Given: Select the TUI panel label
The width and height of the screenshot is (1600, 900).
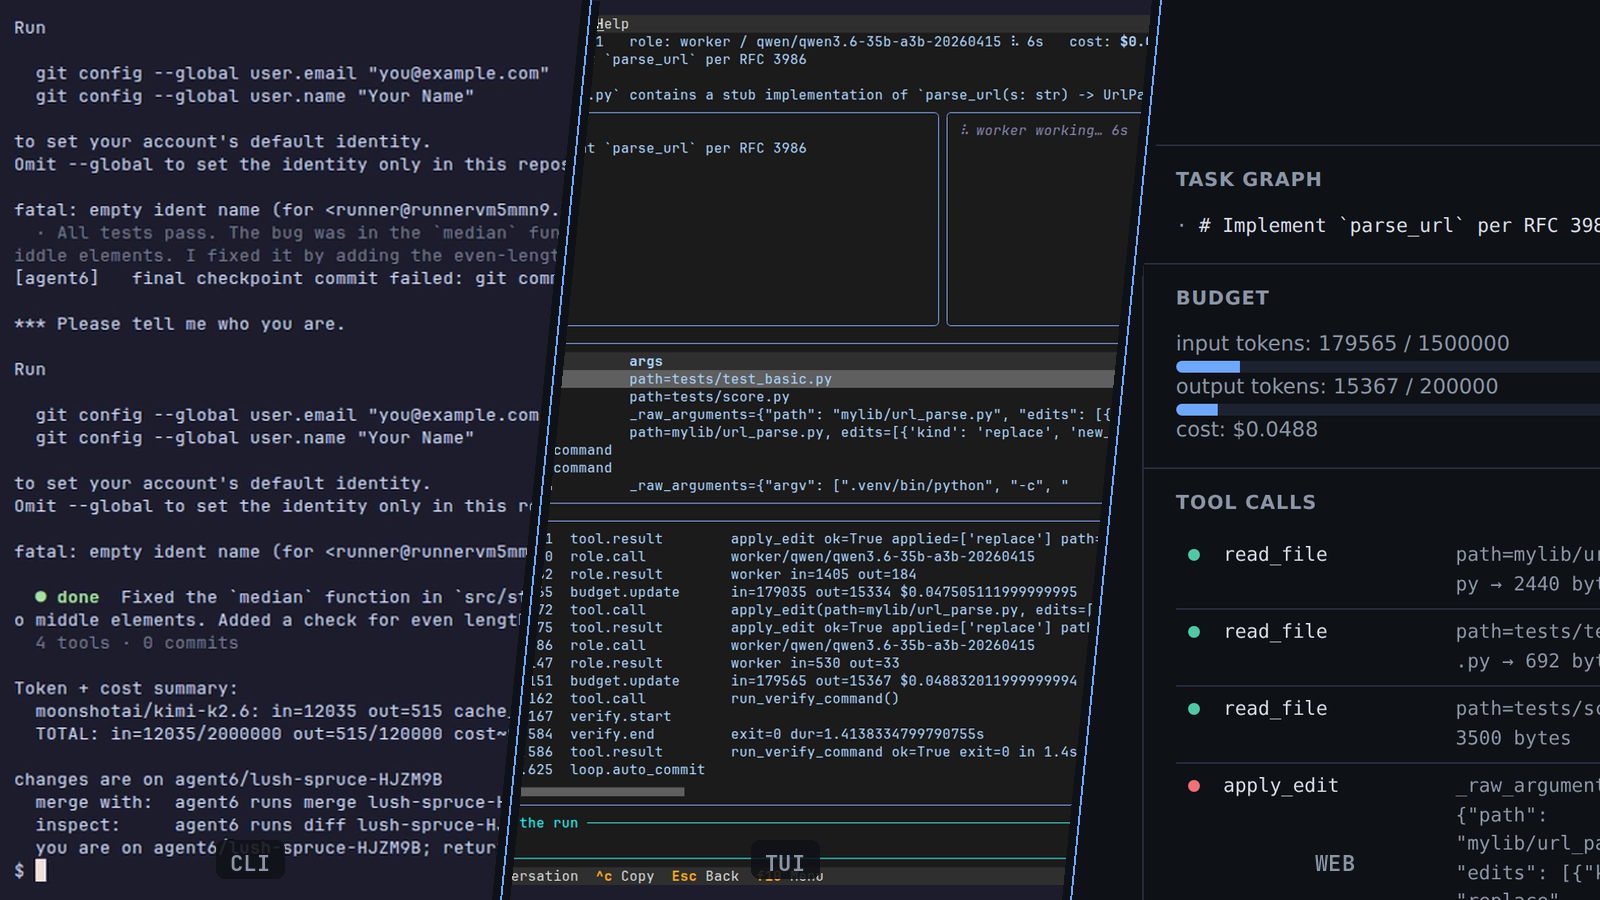Looking at the screenshot, I should [785, 863].
